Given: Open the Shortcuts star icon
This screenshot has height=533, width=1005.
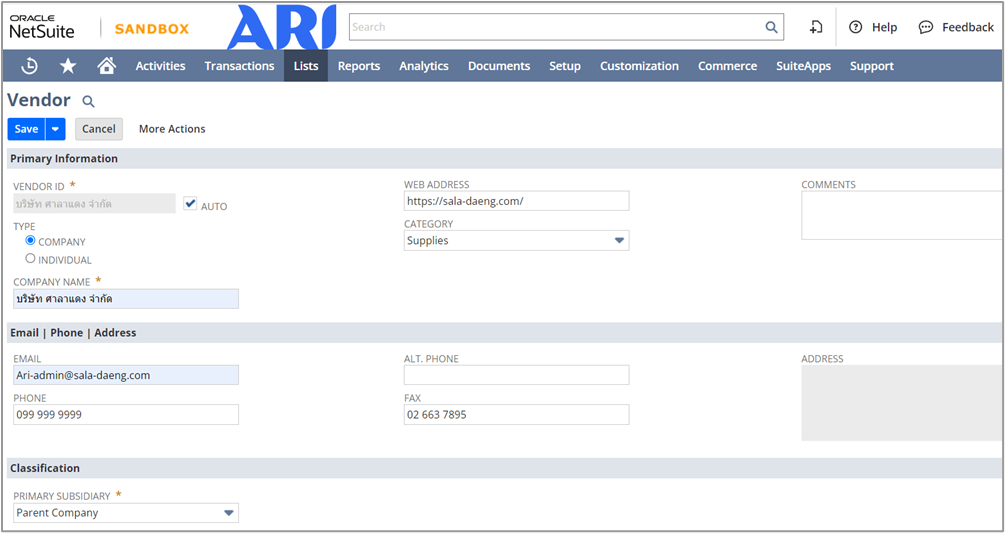Looking at the screenshot, I should pyautogui.click(x=68, y=66).
